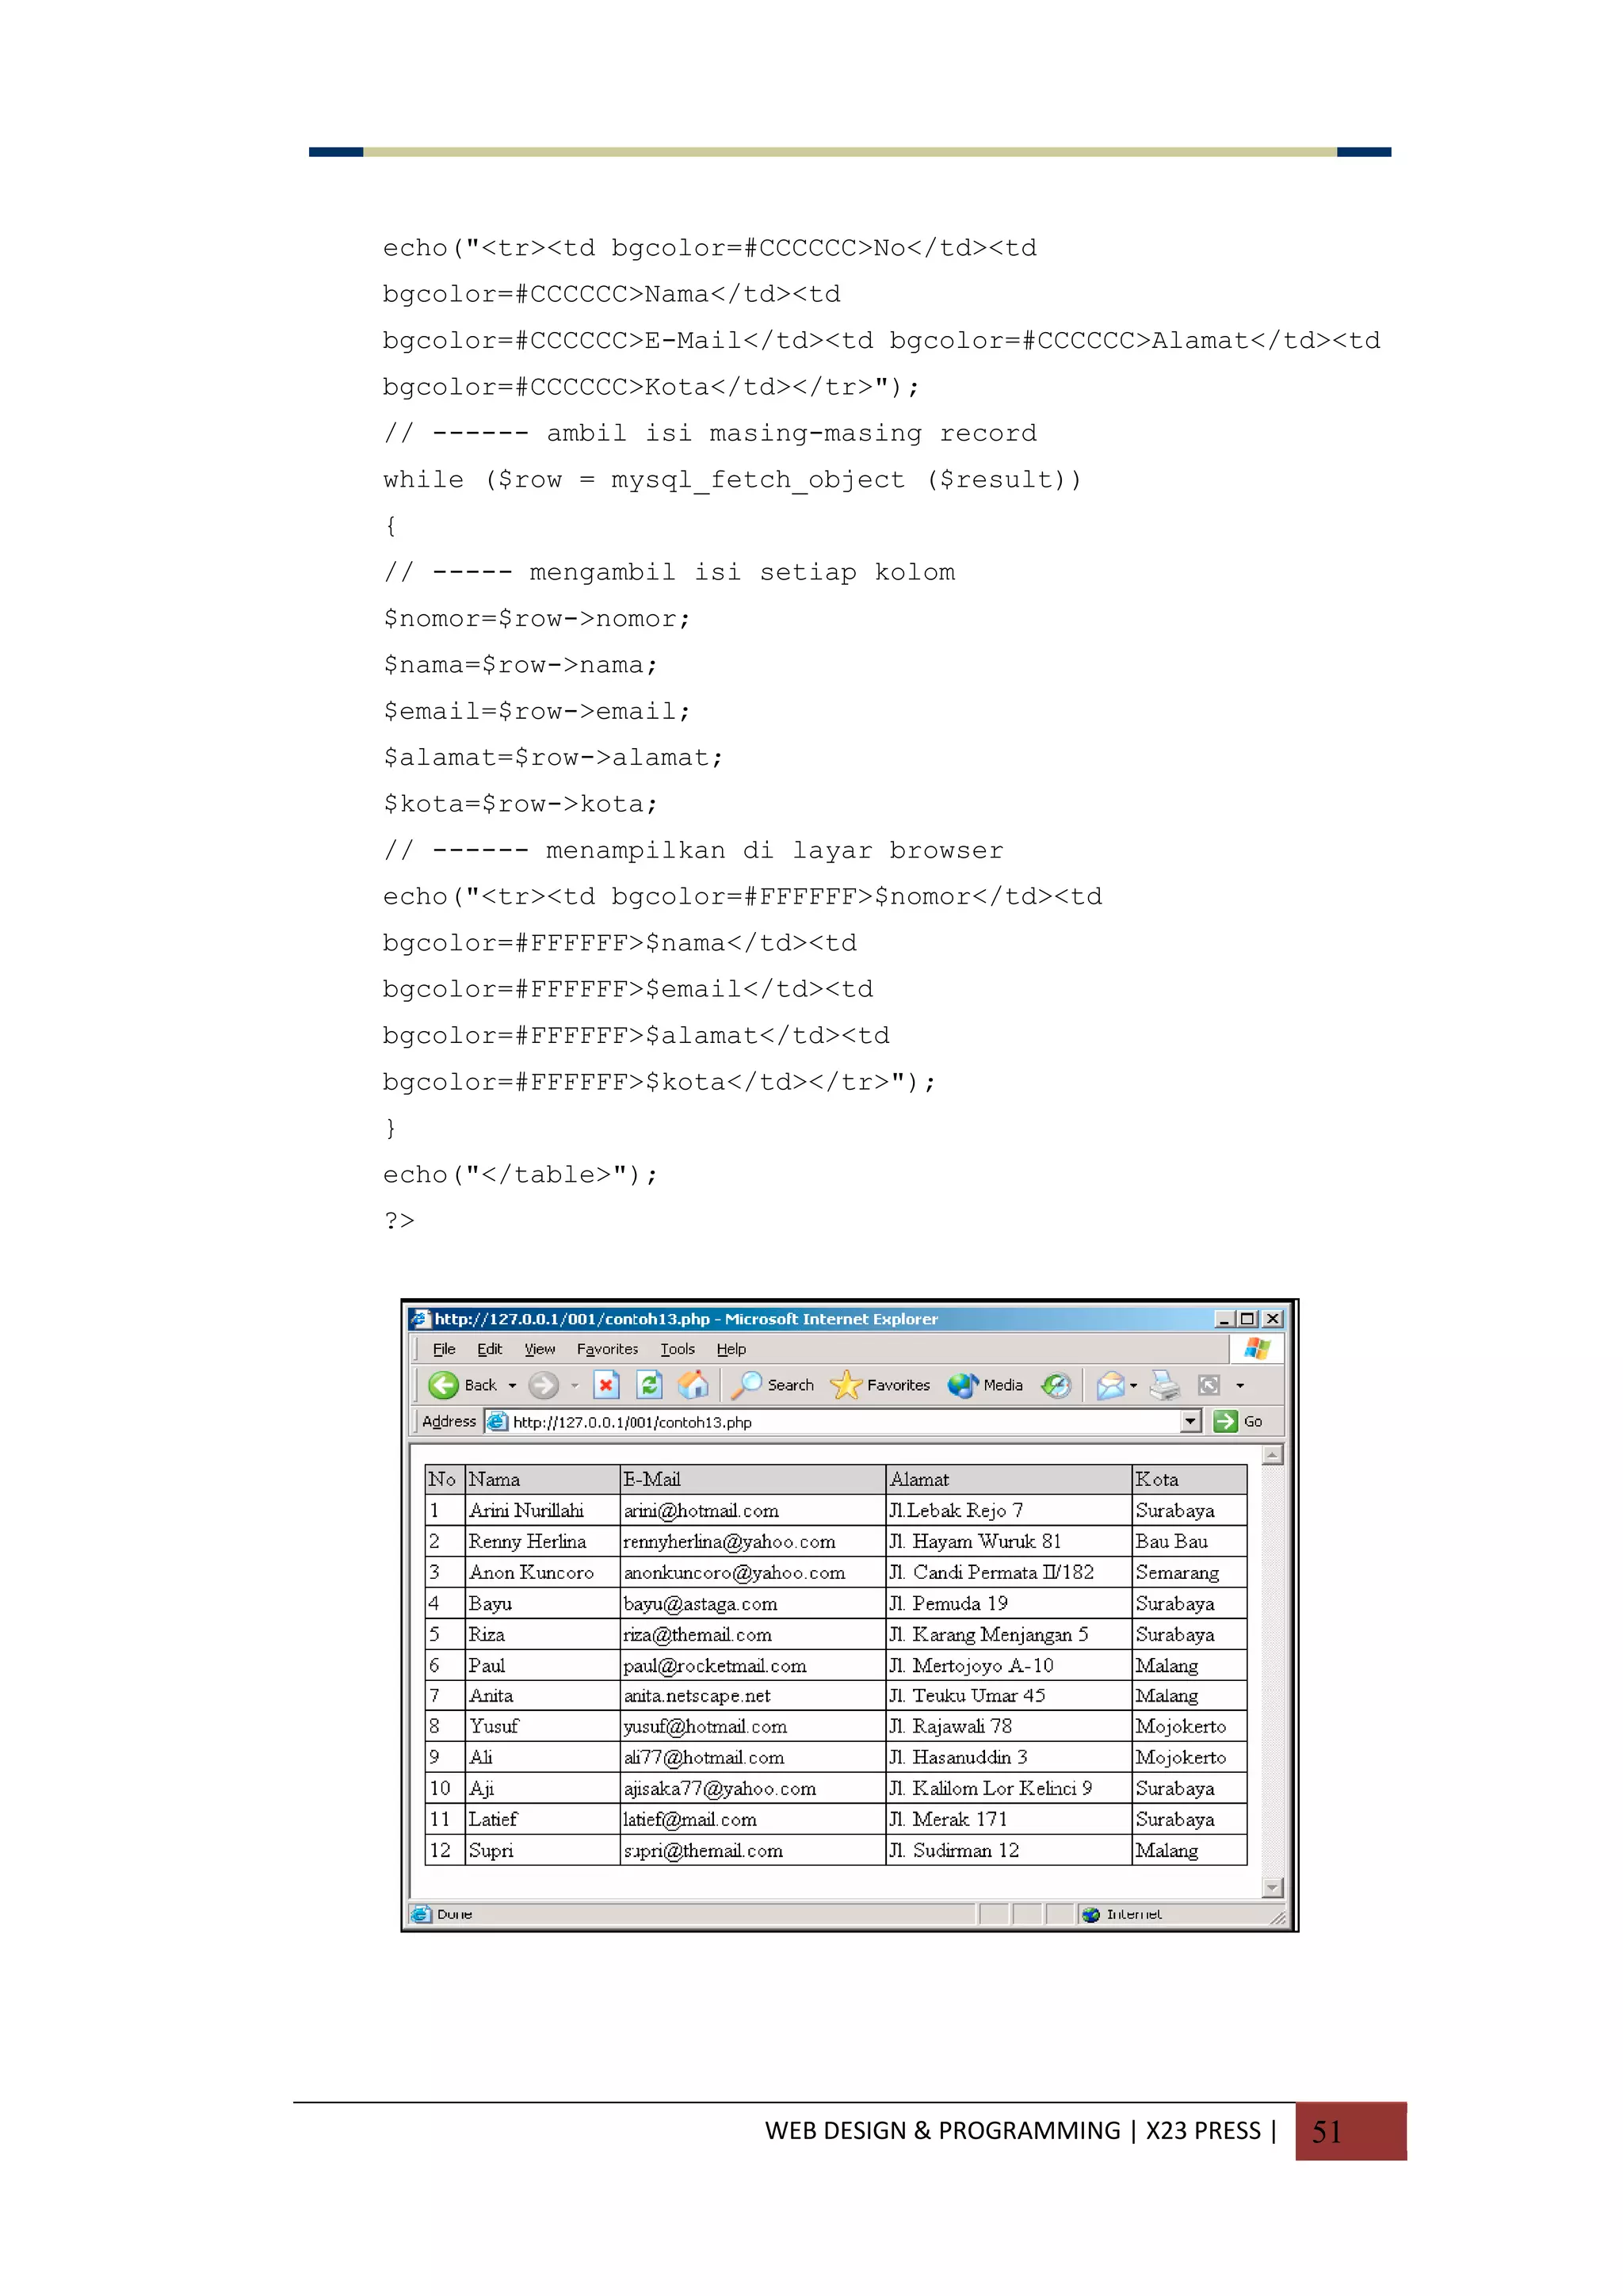Click the 'Anon Kuncoro' name cell
This screenshot has height=2296, width=1623.
pos(542,1572)
